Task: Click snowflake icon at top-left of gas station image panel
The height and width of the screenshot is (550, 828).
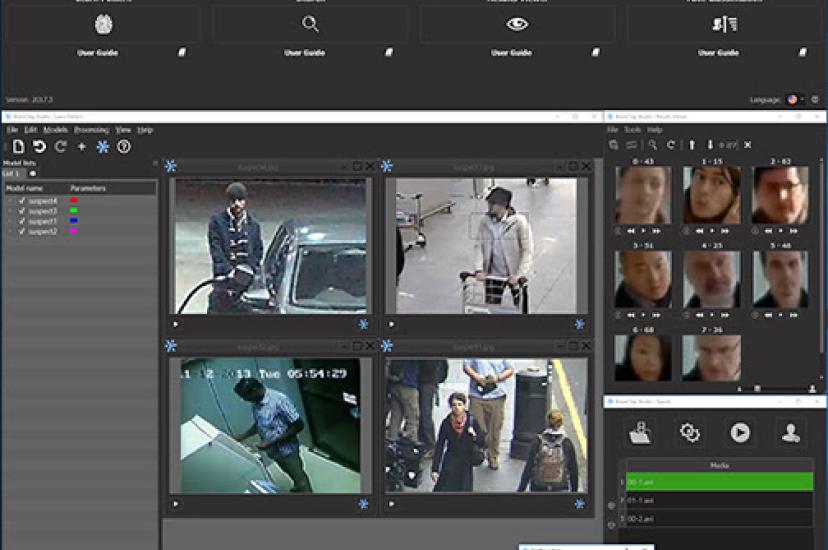Action: tap(171, 166)
